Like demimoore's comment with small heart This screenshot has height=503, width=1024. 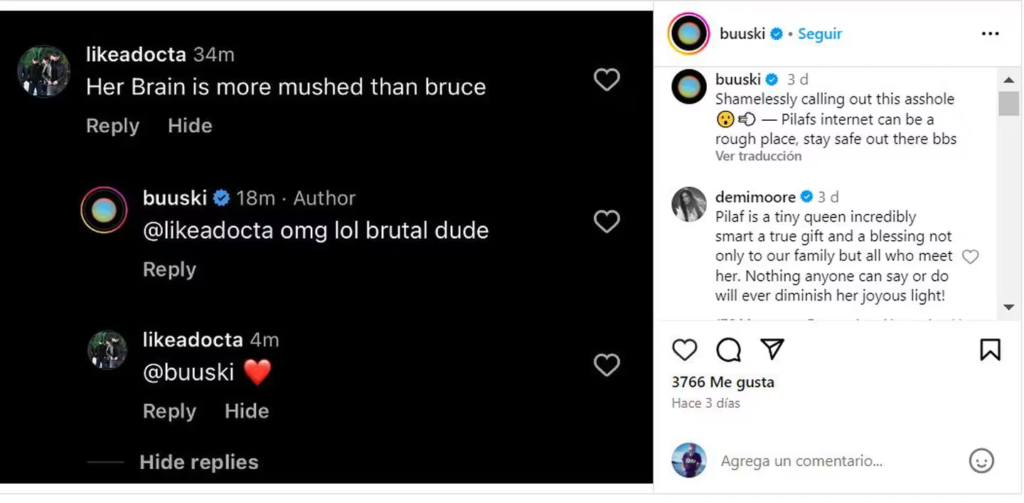[x=969, y=257]
